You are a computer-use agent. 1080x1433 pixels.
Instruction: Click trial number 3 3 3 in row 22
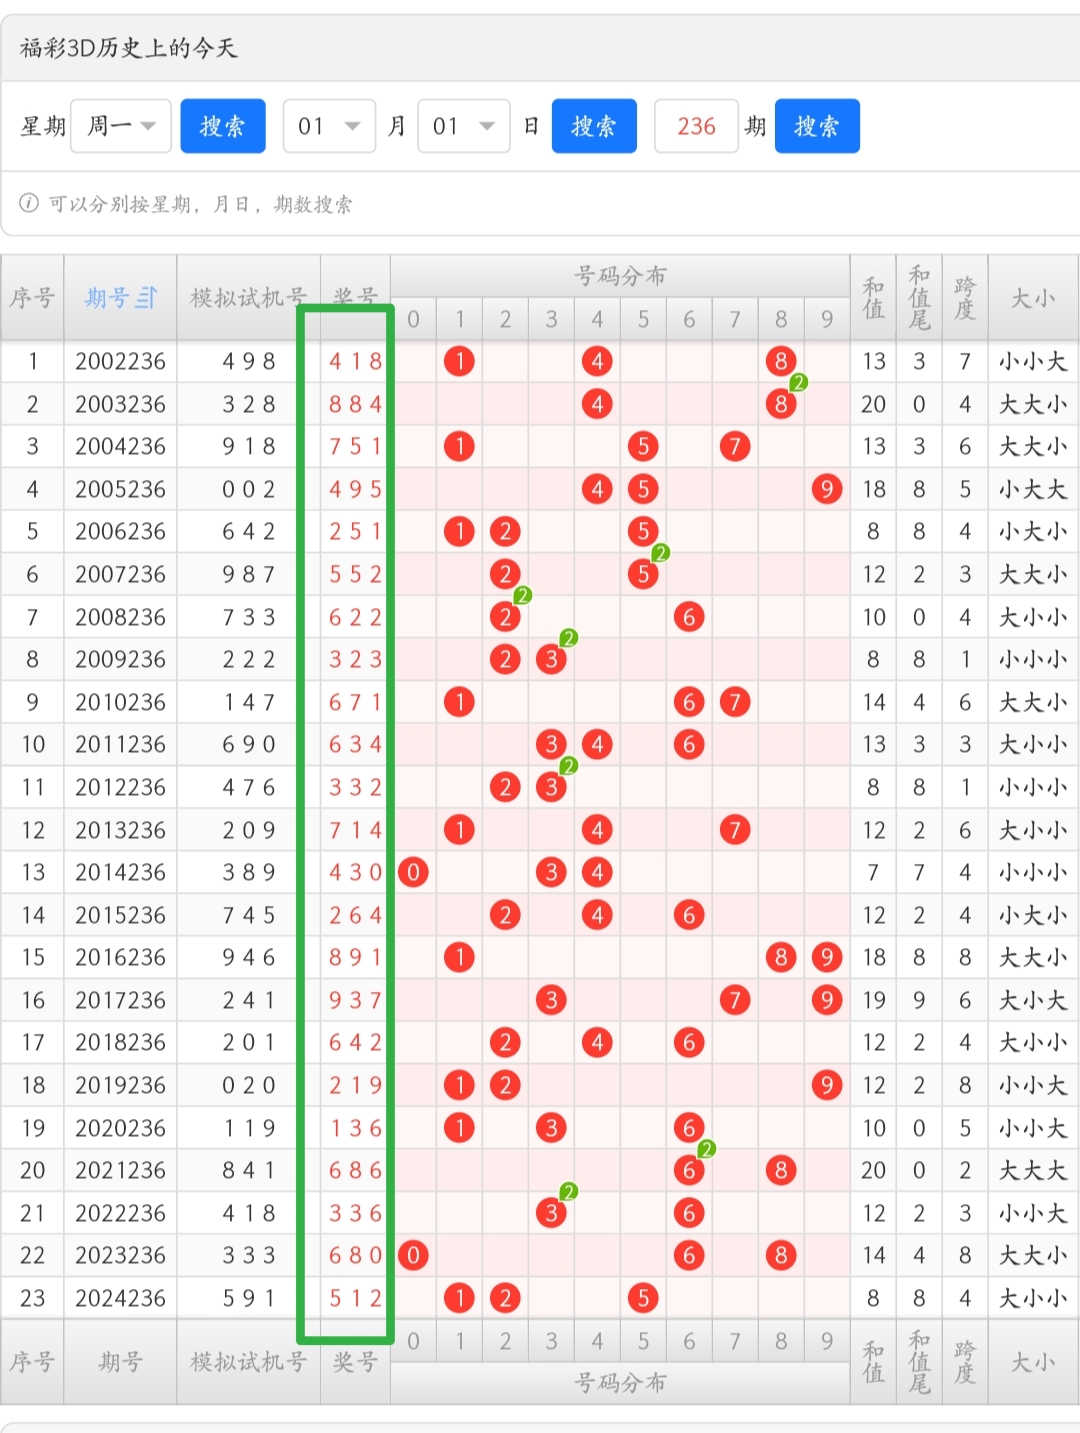click(248, 1255)
